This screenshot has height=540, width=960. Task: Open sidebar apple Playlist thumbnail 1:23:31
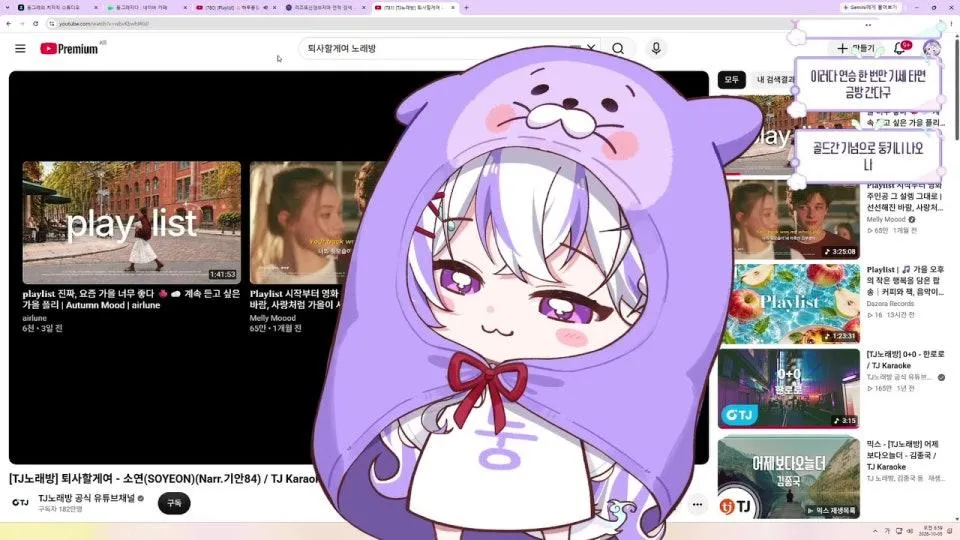tap(789, 304)
